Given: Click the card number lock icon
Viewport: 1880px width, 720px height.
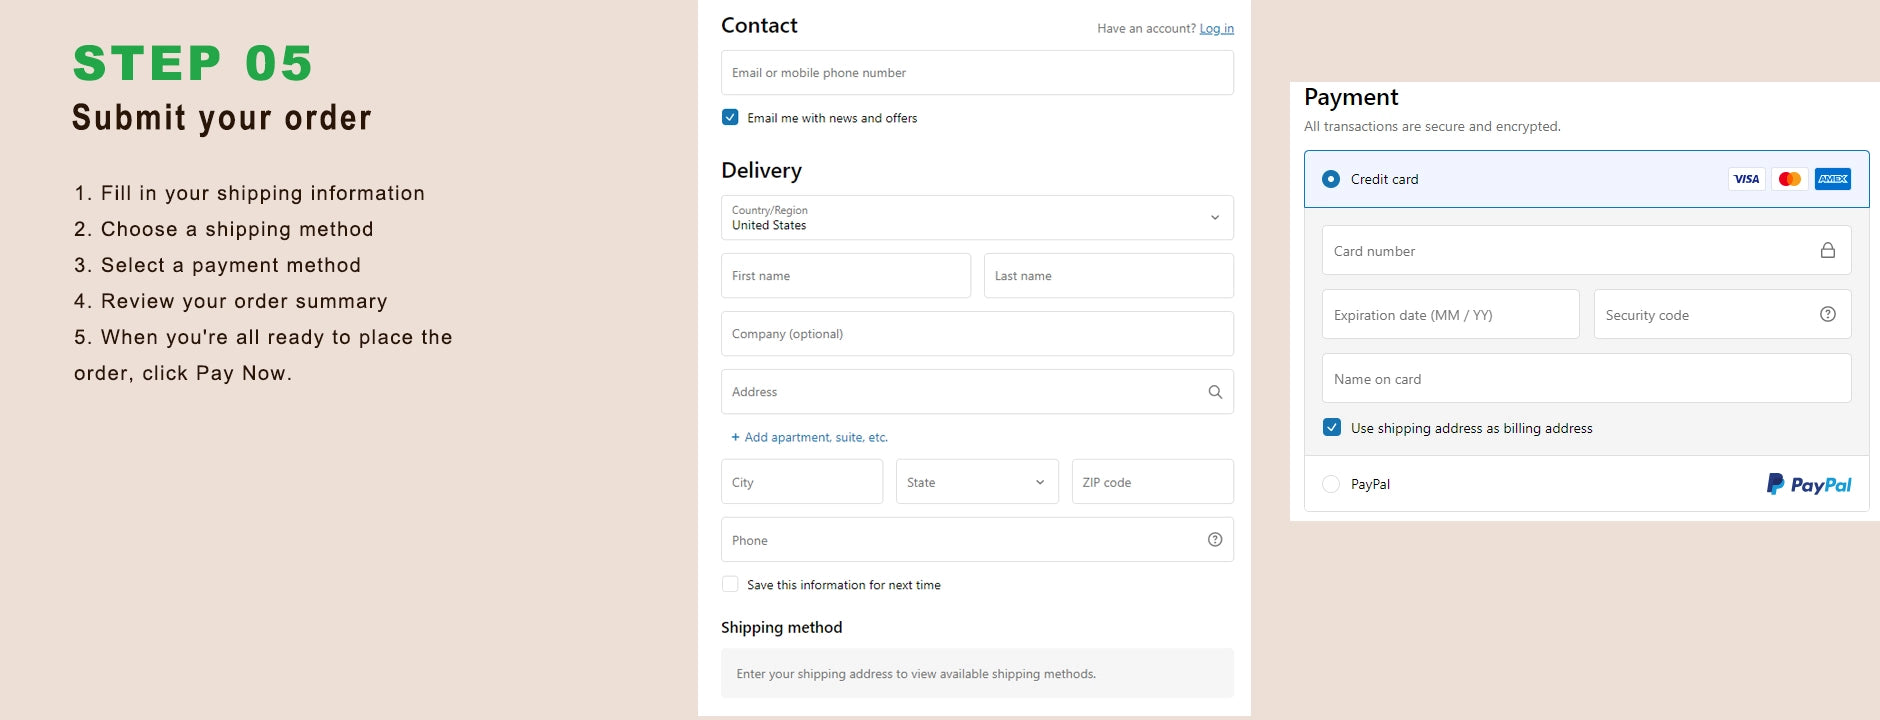Looking at the screenshot, I should coord(1827,251).
